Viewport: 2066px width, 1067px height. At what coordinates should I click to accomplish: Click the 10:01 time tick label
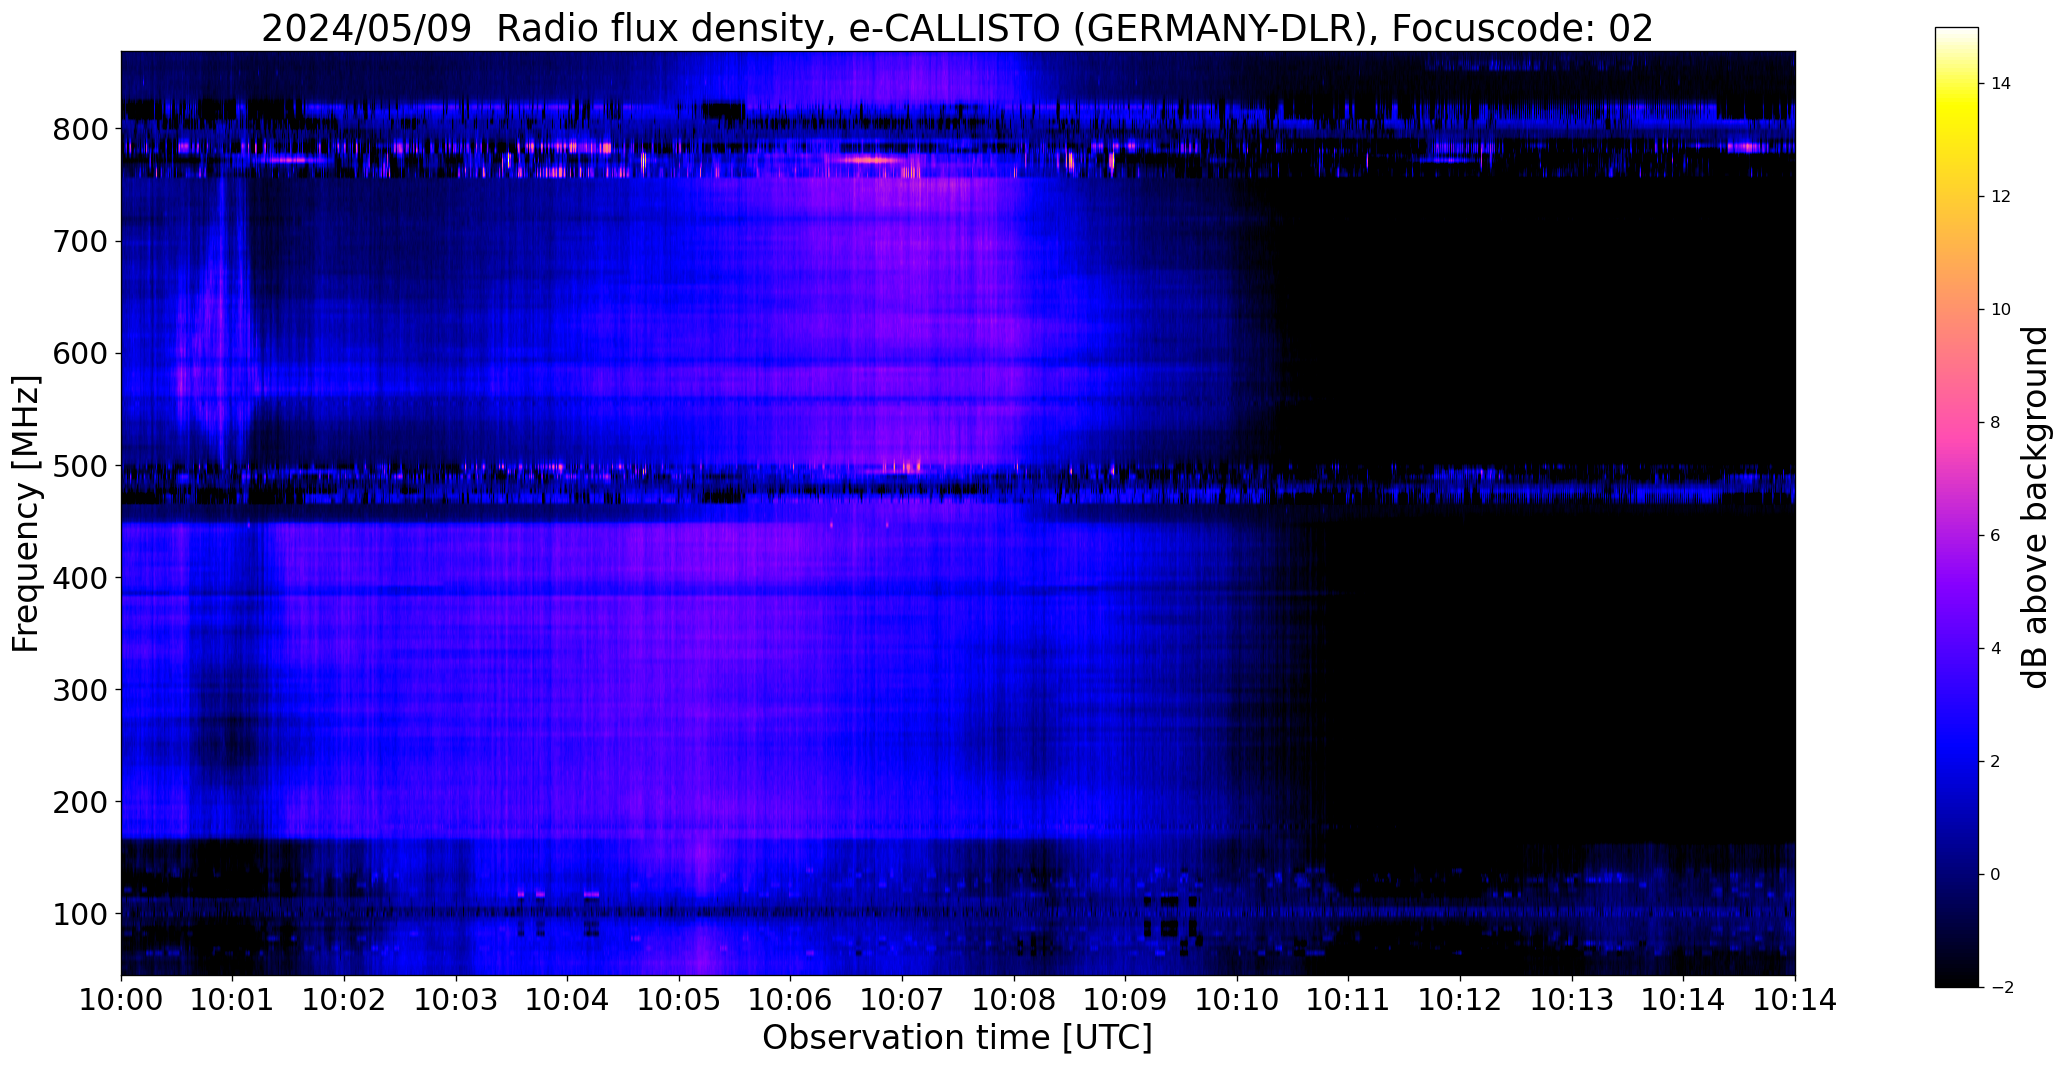[233, 999]
